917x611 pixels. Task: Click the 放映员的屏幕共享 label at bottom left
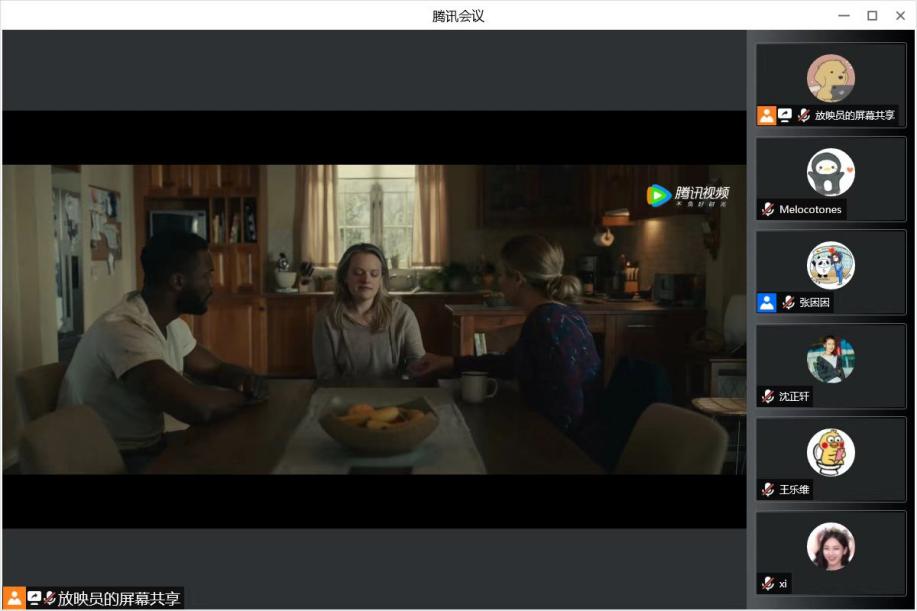tap(119, 598)
